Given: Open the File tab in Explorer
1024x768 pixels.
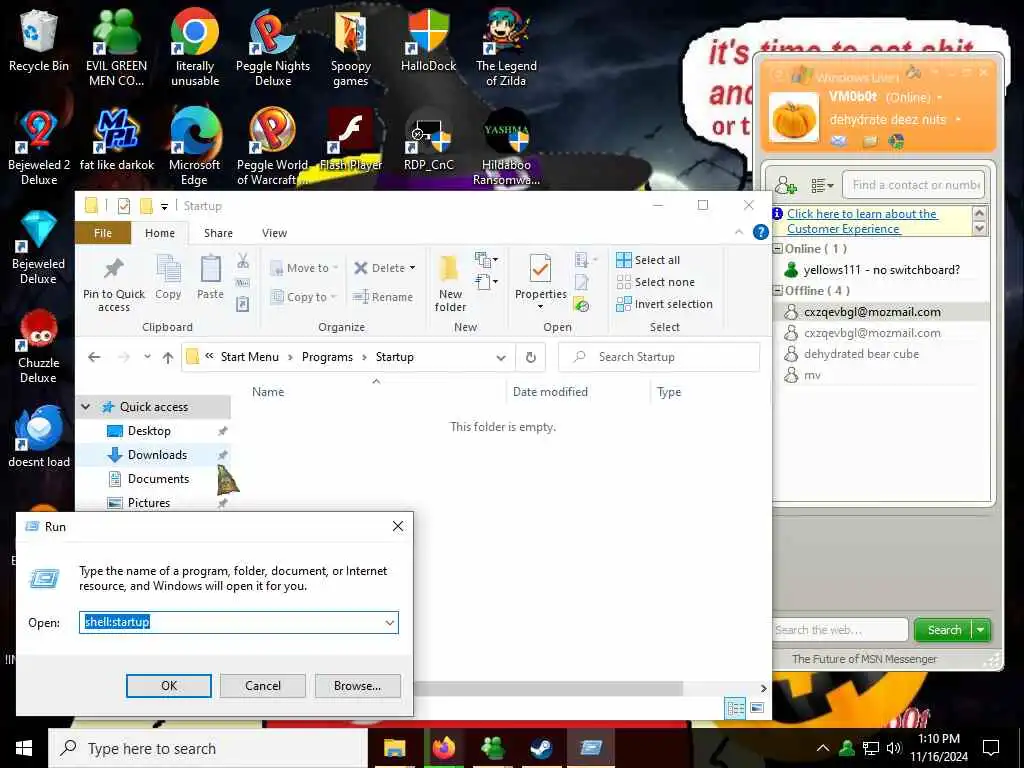Looking at the screenshot, I should coord(103,233).
